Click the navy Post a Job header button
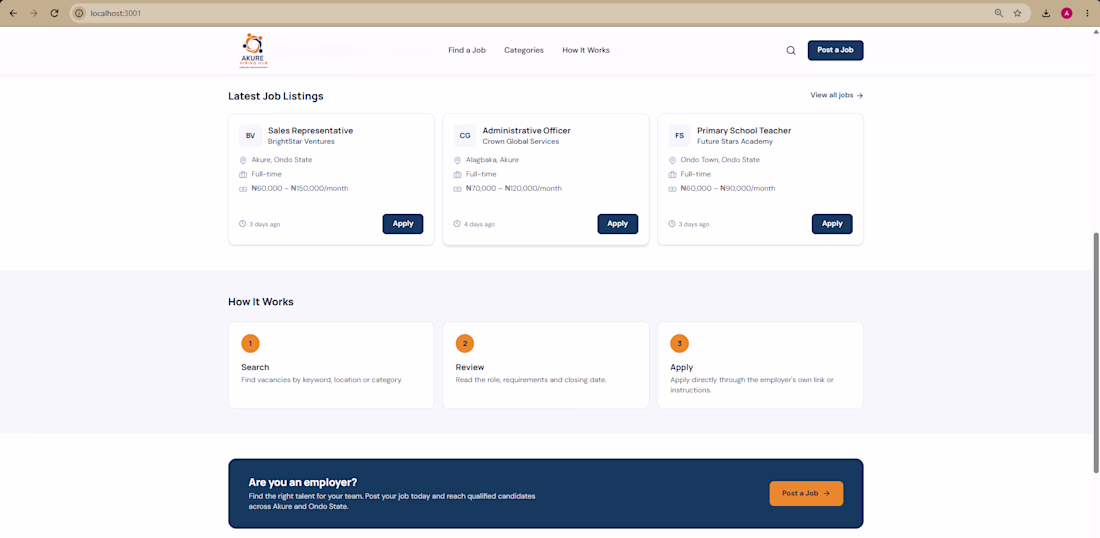Image resolution: width=1100 pixels, height=538 pixels. tap(835, 51)
